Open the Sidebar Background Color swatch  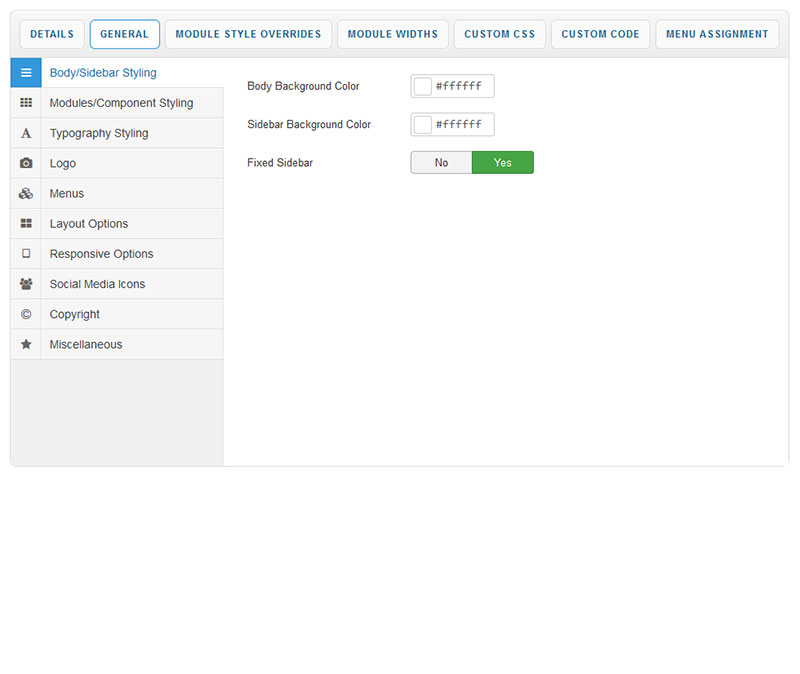click(423, 125)
